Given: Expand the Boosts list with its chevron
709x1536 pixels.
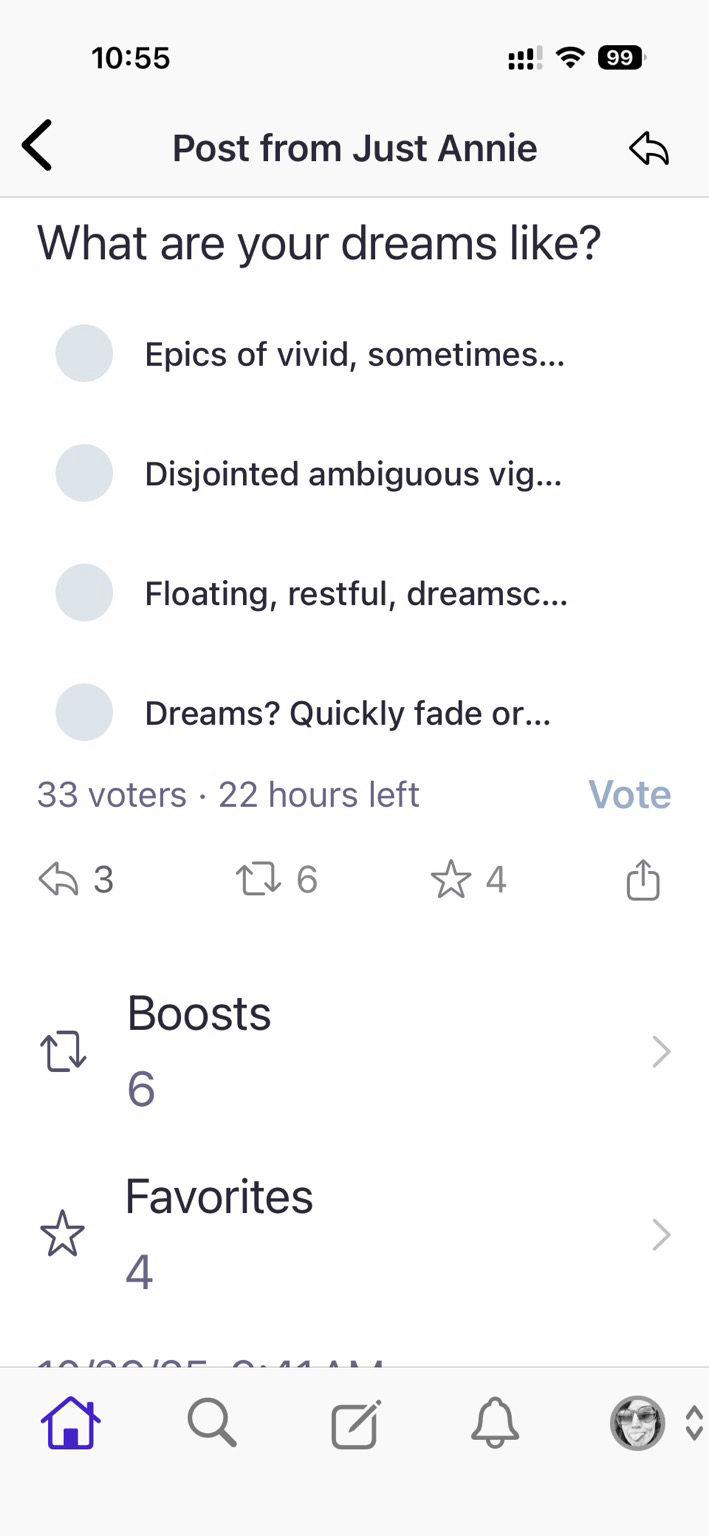Looking at the screenshot, I should [x=661, y=1051].
